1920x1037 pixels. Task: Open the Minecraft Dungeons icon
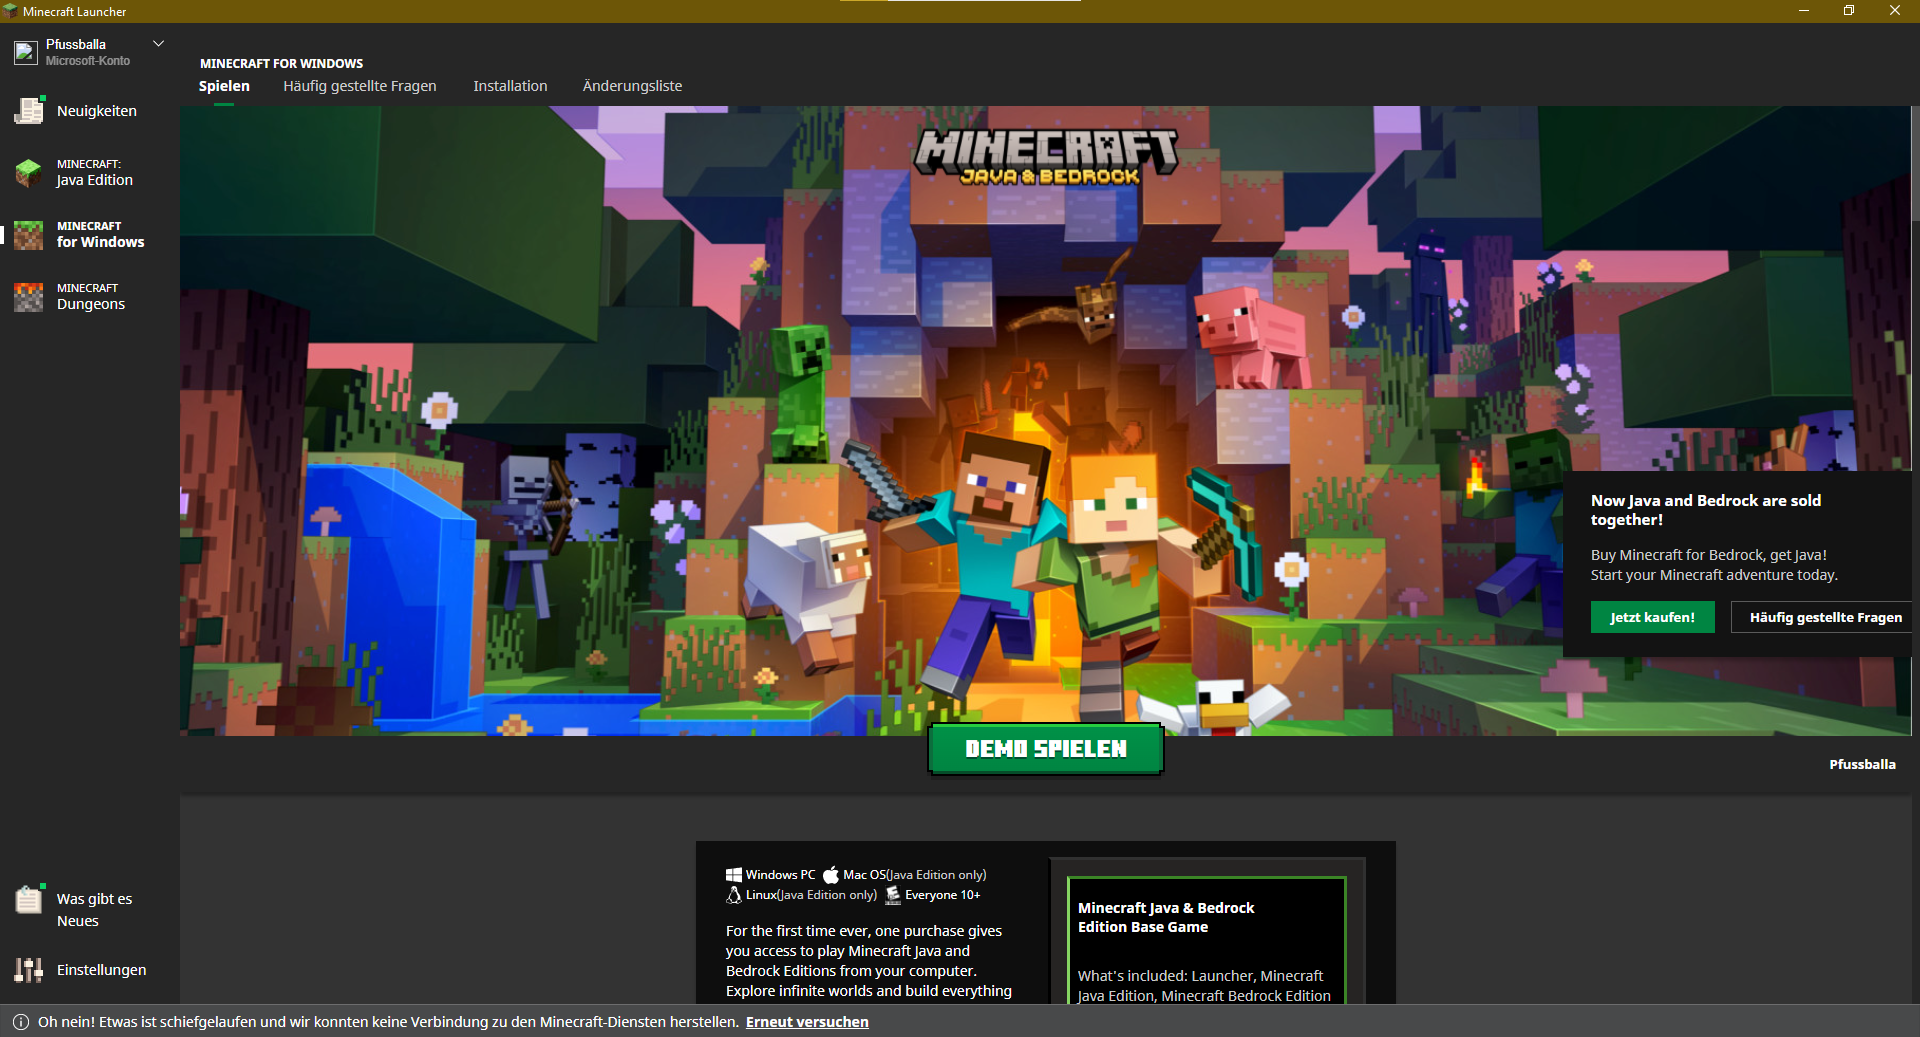click(x=29, y=297)
